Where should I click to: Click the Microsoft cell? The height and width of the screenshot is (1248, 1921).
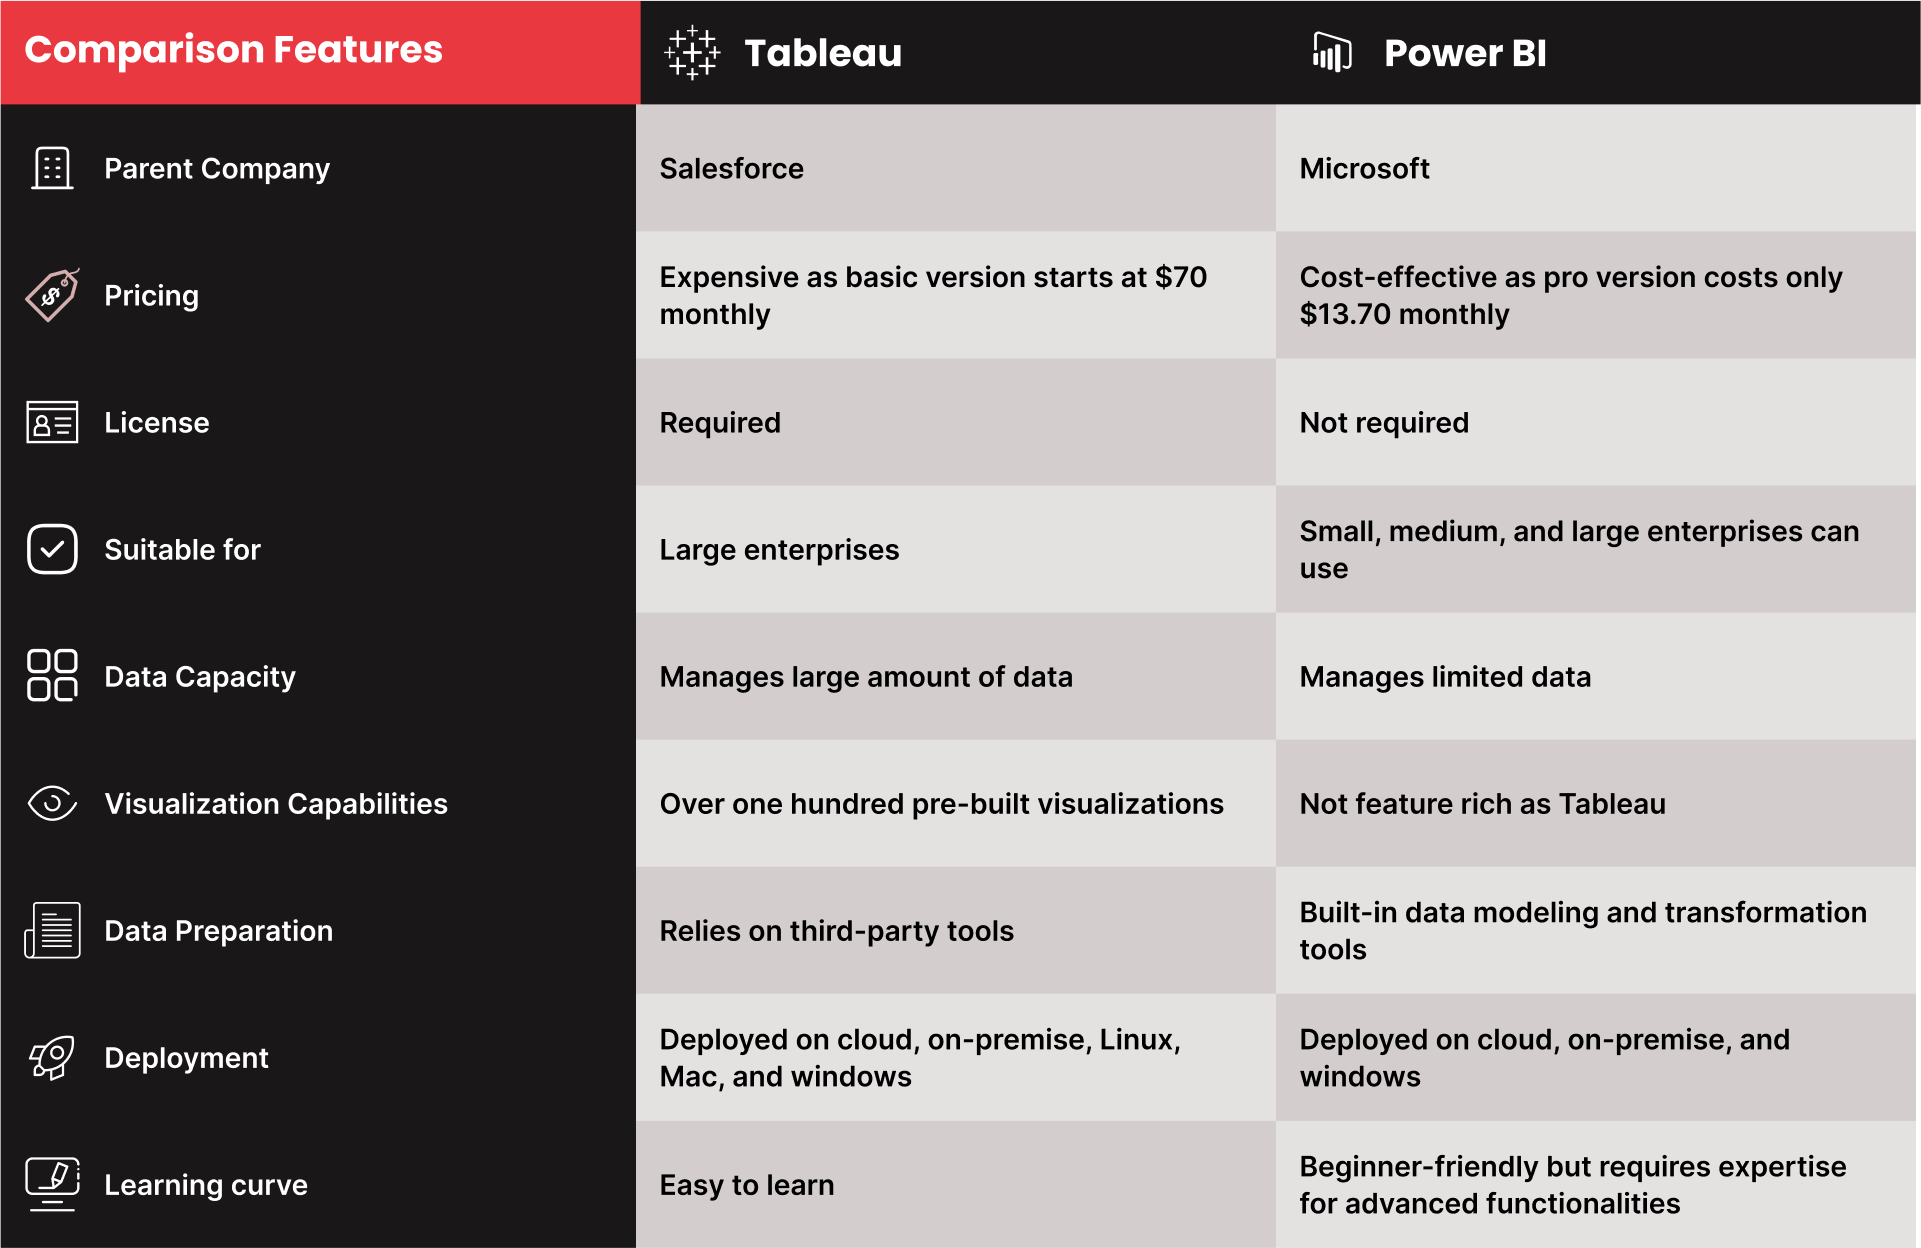coord(1596,168)
